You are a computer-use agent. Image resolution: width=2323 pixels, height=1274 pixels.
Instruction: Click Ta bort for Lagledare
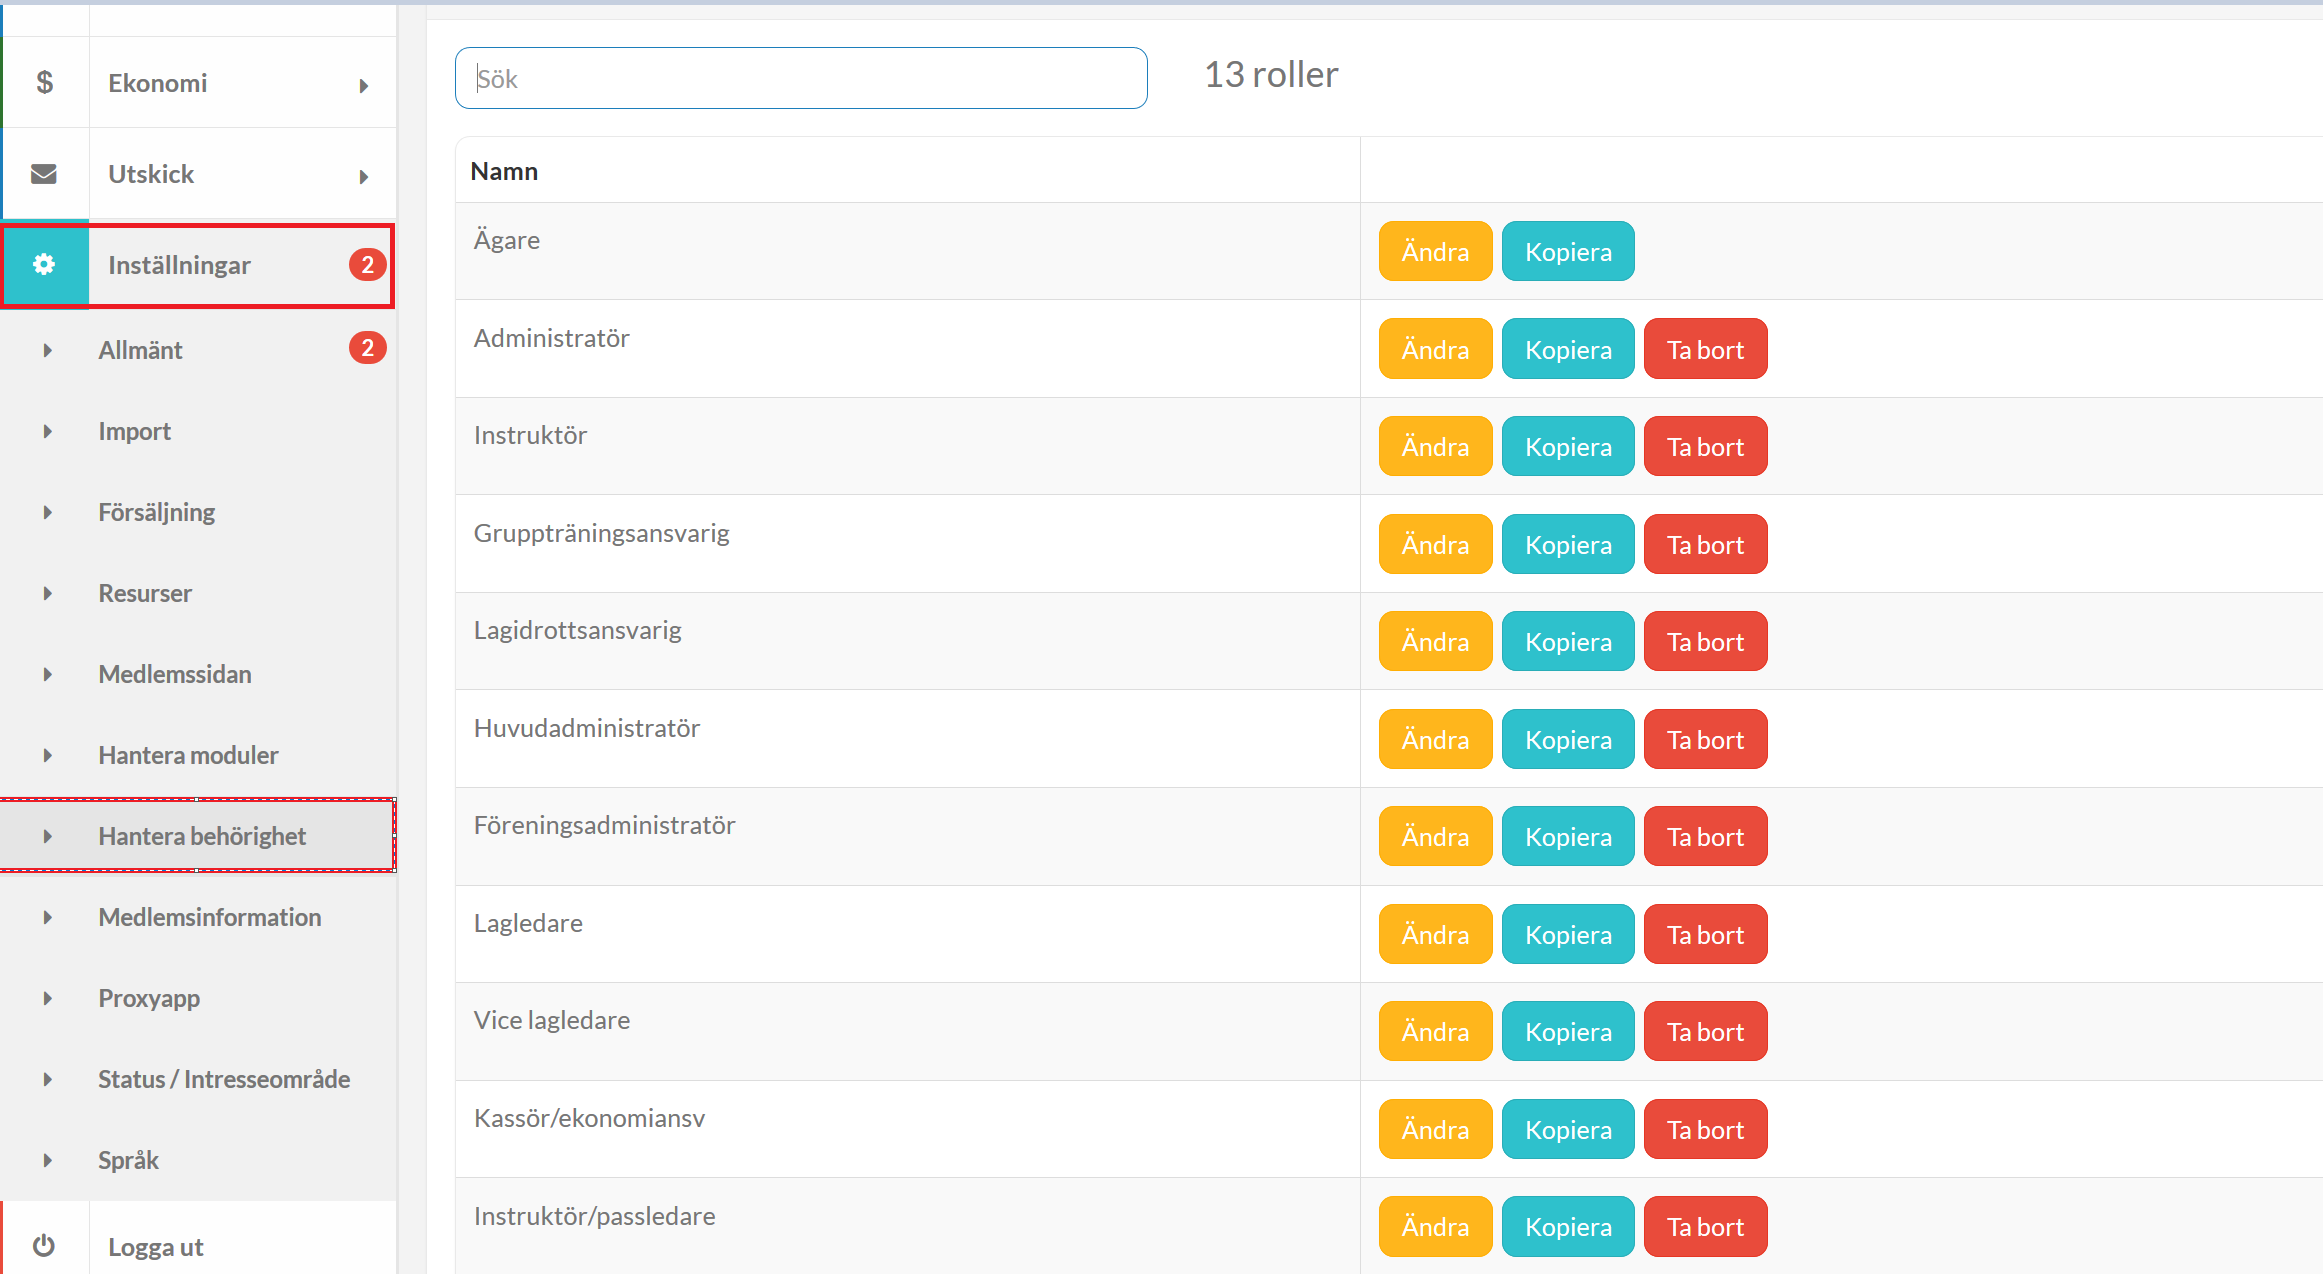(1705, 934)
